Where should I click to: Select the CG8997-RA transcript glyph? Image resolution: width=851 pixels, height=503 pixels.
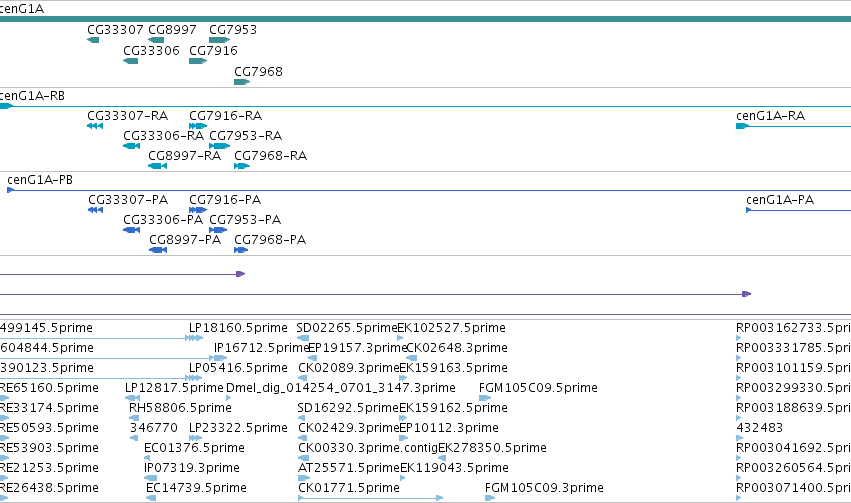pyautogui.click(x=157, y=166)
